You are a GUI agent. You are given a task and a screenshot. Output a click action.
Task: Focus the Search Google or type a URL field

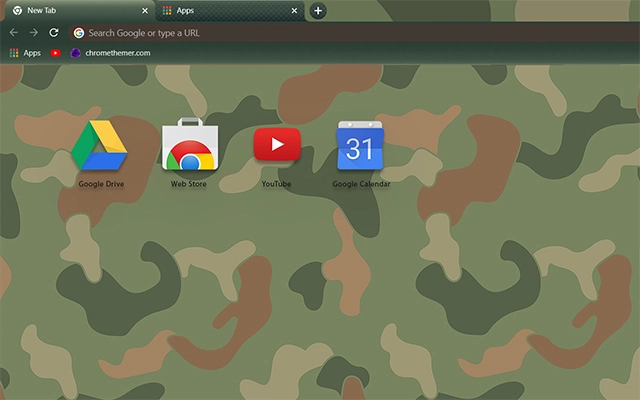354,33
